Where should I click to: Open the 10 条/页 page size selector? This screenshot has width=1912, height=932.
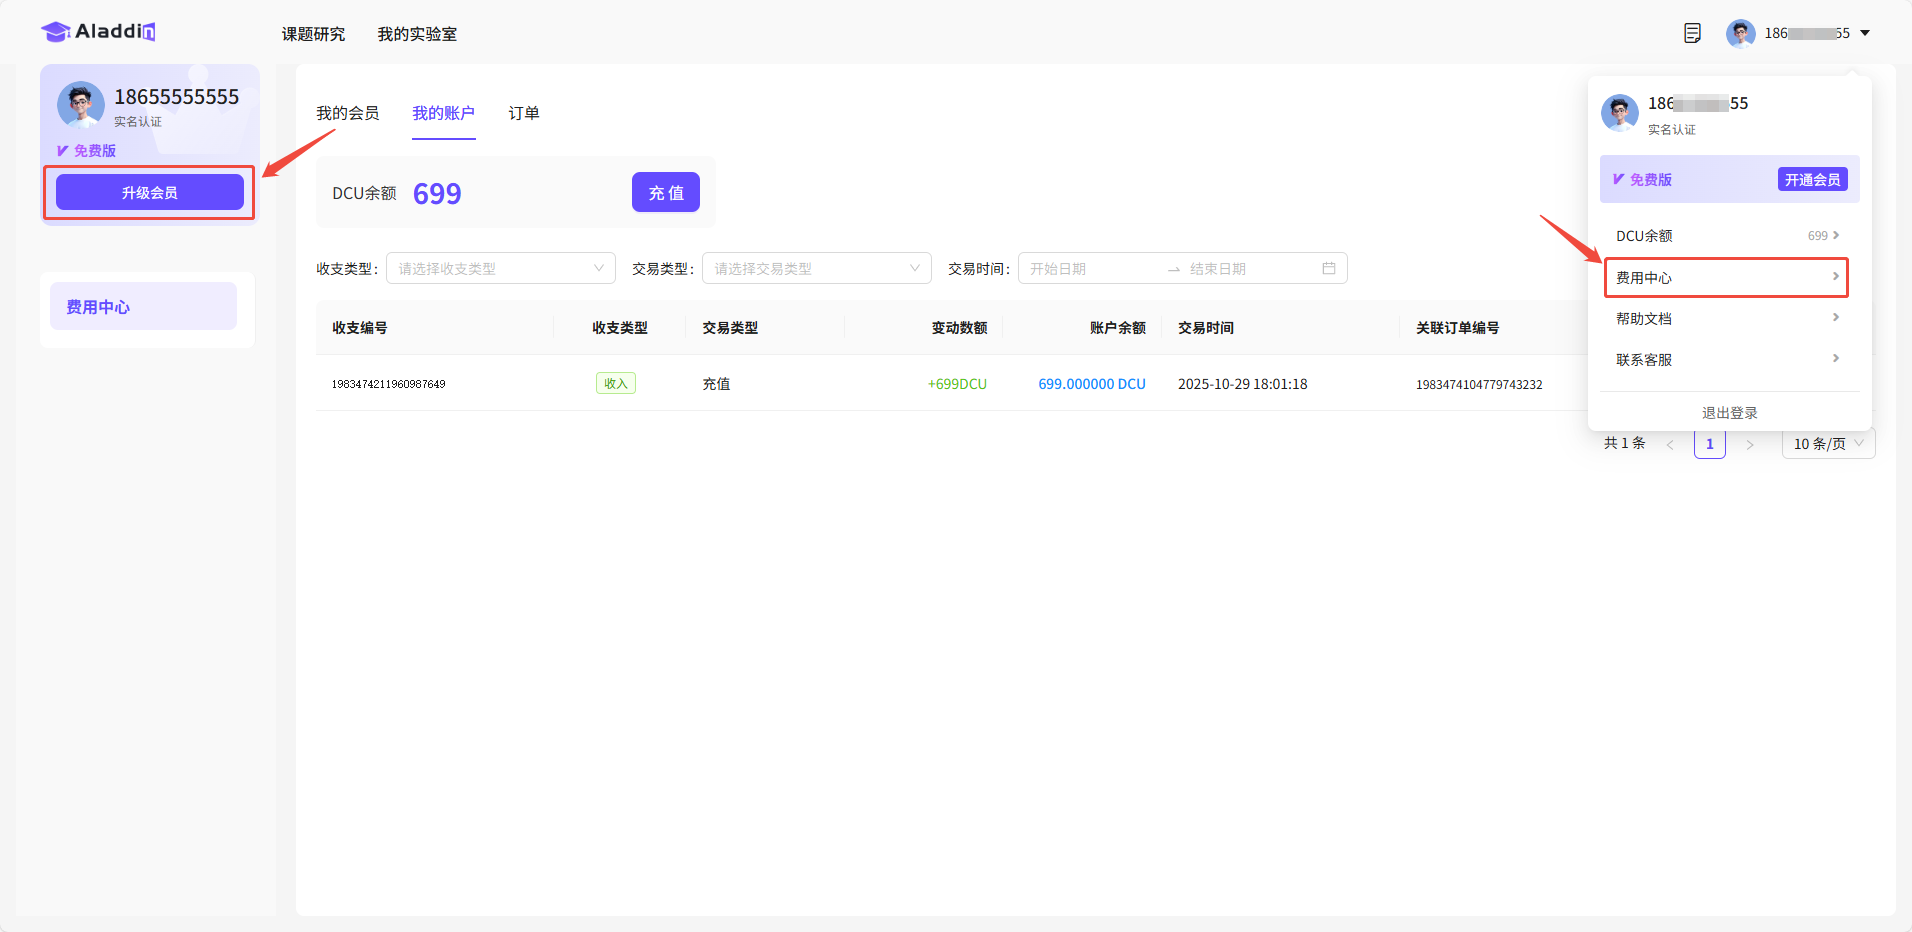pos(1827,444)
